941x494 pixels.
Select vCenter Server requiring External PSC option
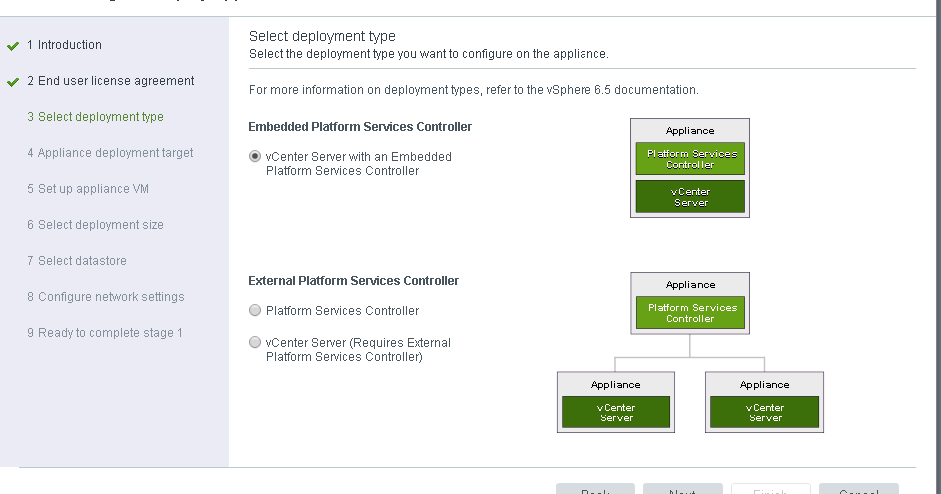[x=256, y=343]
